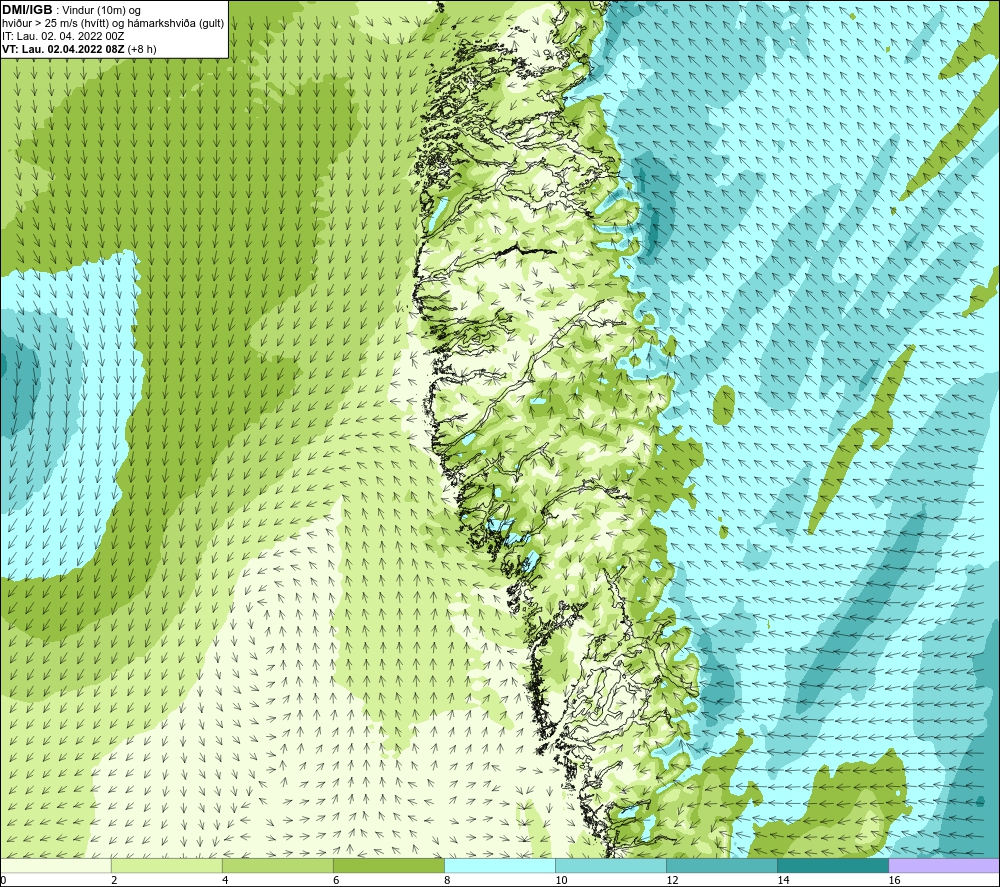The height and width of the screenshot is (887, 1000).
Task: Click the "0" scale label under the colour bar
Action: (3, 881)
